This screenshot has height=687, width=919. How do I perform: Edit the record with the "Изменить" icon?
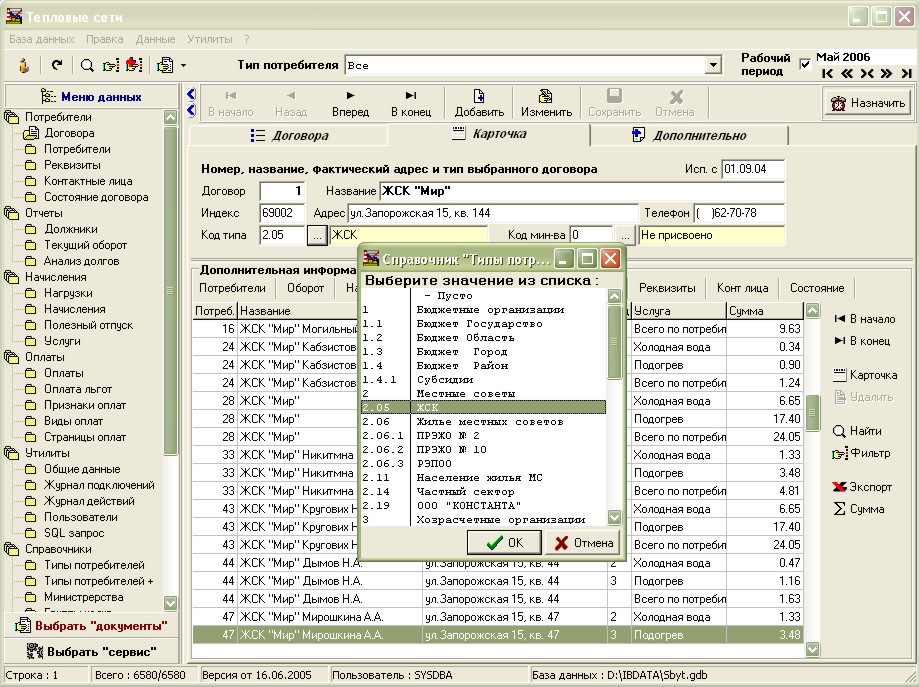(x=546, y=103)
